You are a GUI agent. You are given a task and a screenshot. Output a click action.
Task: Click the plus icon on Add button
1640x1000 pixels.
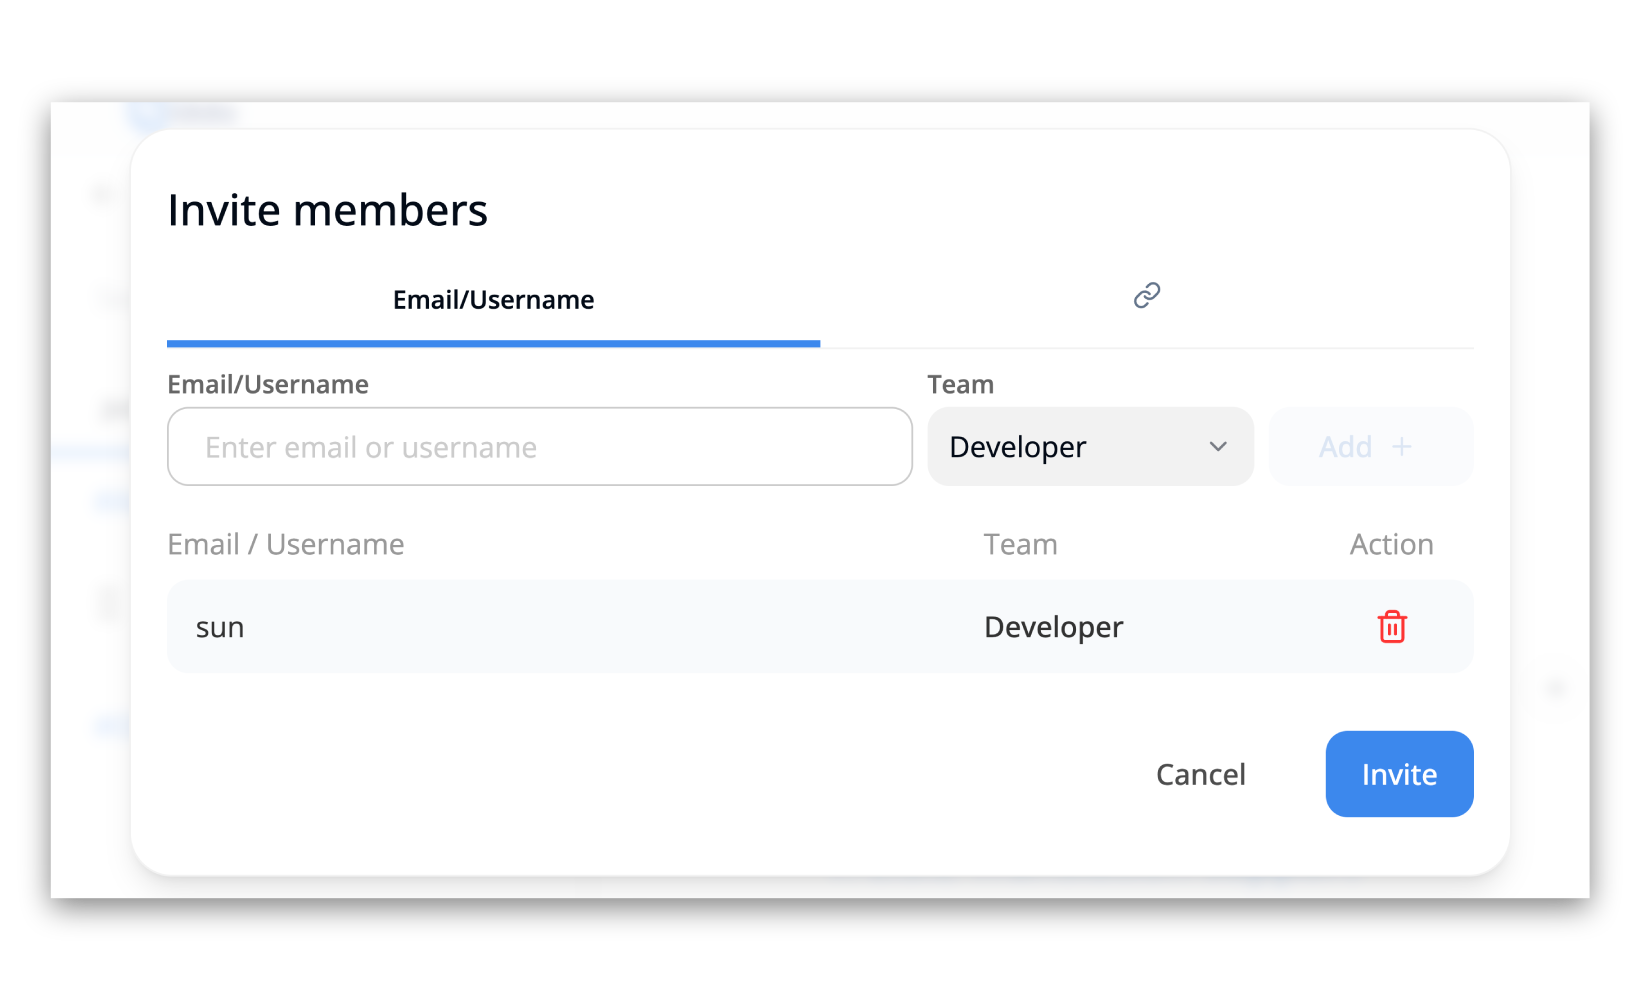click(x=1402, y=447)
